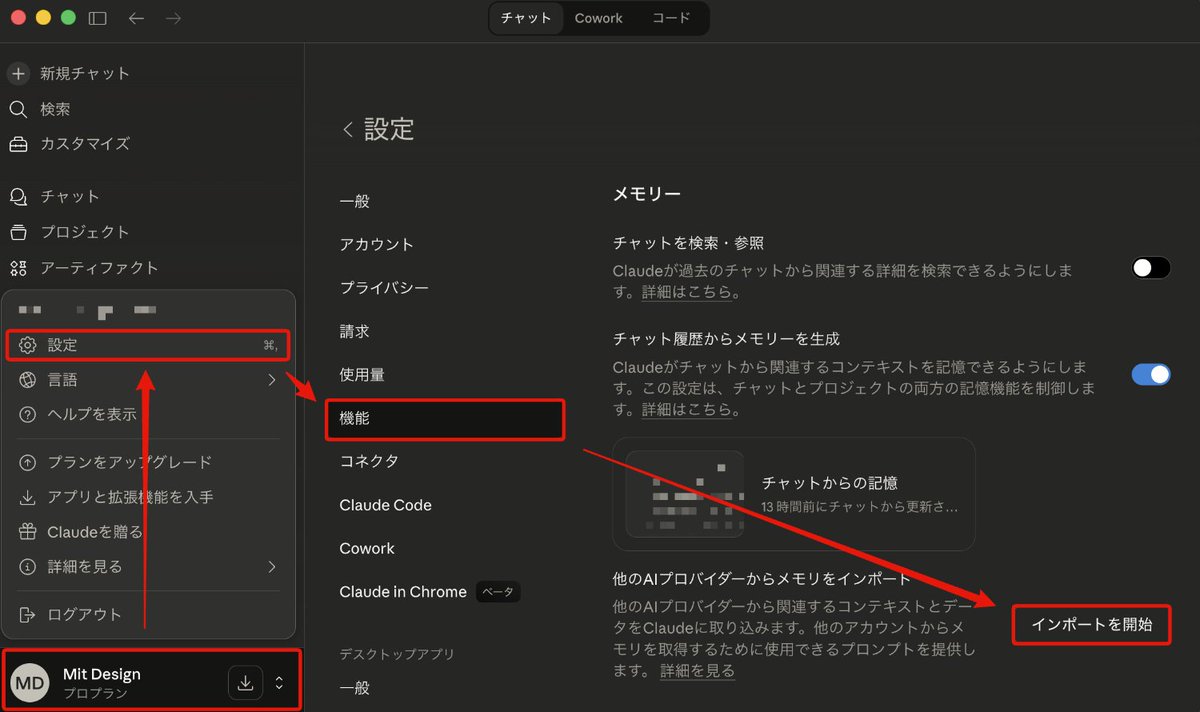
Task: Expand the 言語 submenu arrow
Action: click(272, 380)
